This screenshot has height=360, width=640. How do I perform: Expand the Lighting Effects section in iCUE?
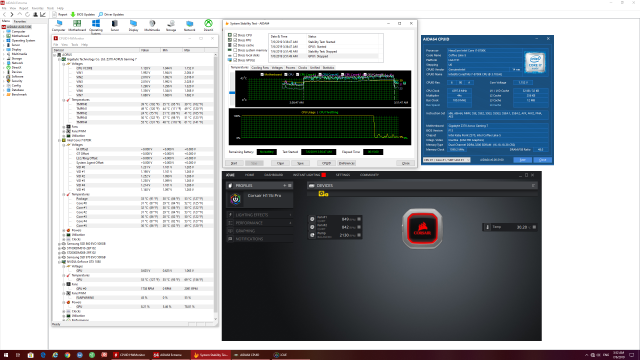260,215
